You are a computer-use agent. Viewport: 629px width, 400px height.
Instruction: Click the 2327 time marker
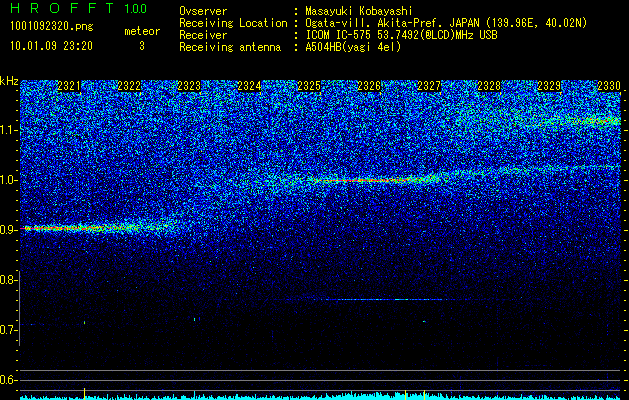[x=429, y=86]
